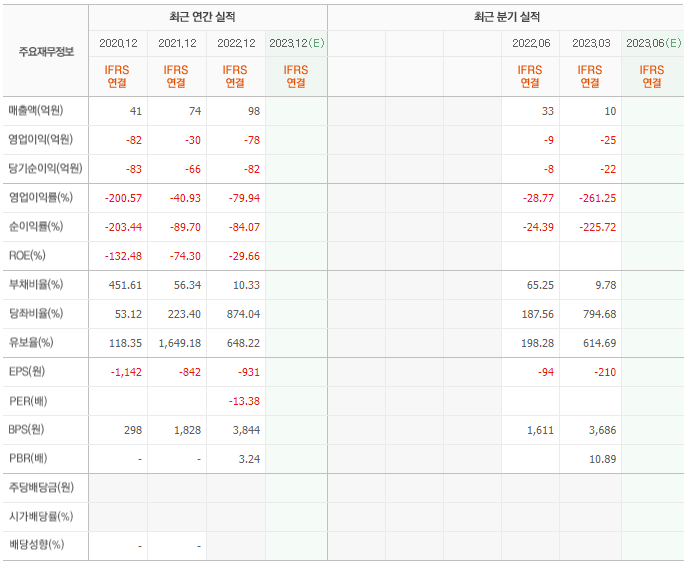The width and height of the screenshot is (690, 564).
Task: Click 매출액 value 98 for 2022.12
Action: [x=253, y=111]
